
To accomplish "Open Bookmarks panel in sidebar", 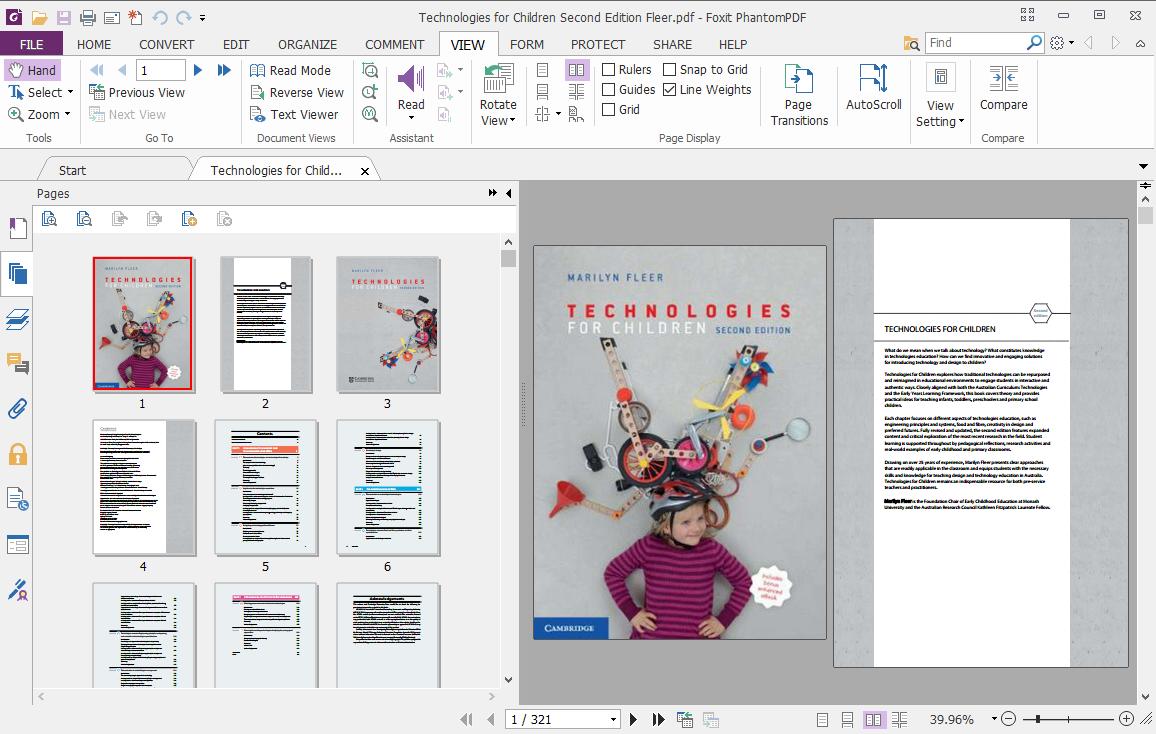I will pos(18,228).
